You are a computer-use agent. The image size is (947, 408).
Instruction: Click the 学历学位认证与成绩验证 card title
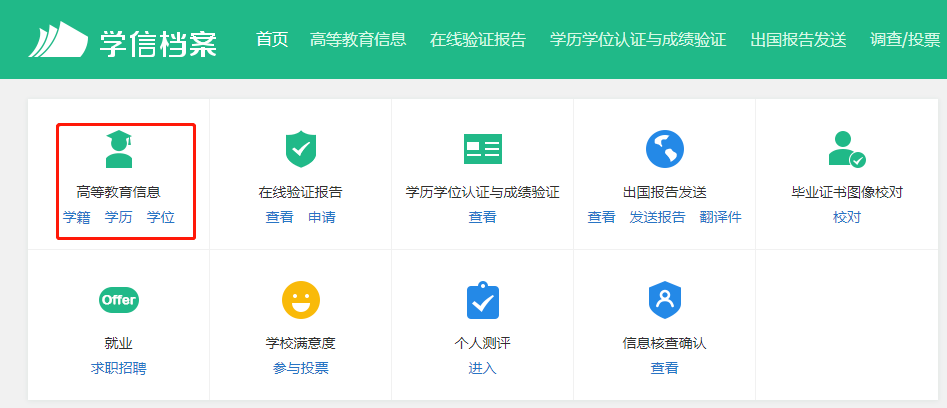tap(483, 193)
